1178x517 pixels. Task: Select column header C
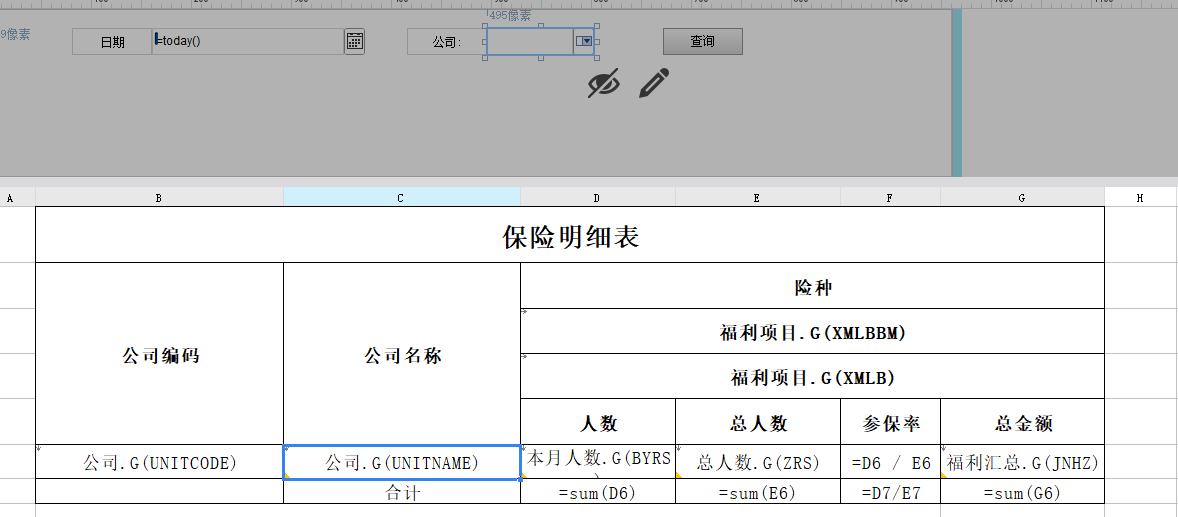tap(401, 198)
